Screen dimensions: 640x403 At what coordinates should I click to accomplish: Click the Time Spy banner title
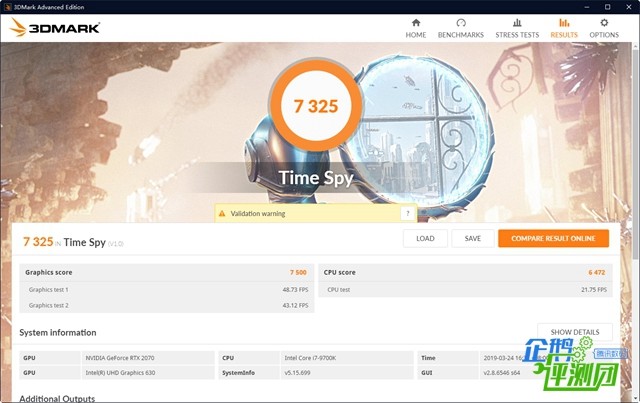316,178
